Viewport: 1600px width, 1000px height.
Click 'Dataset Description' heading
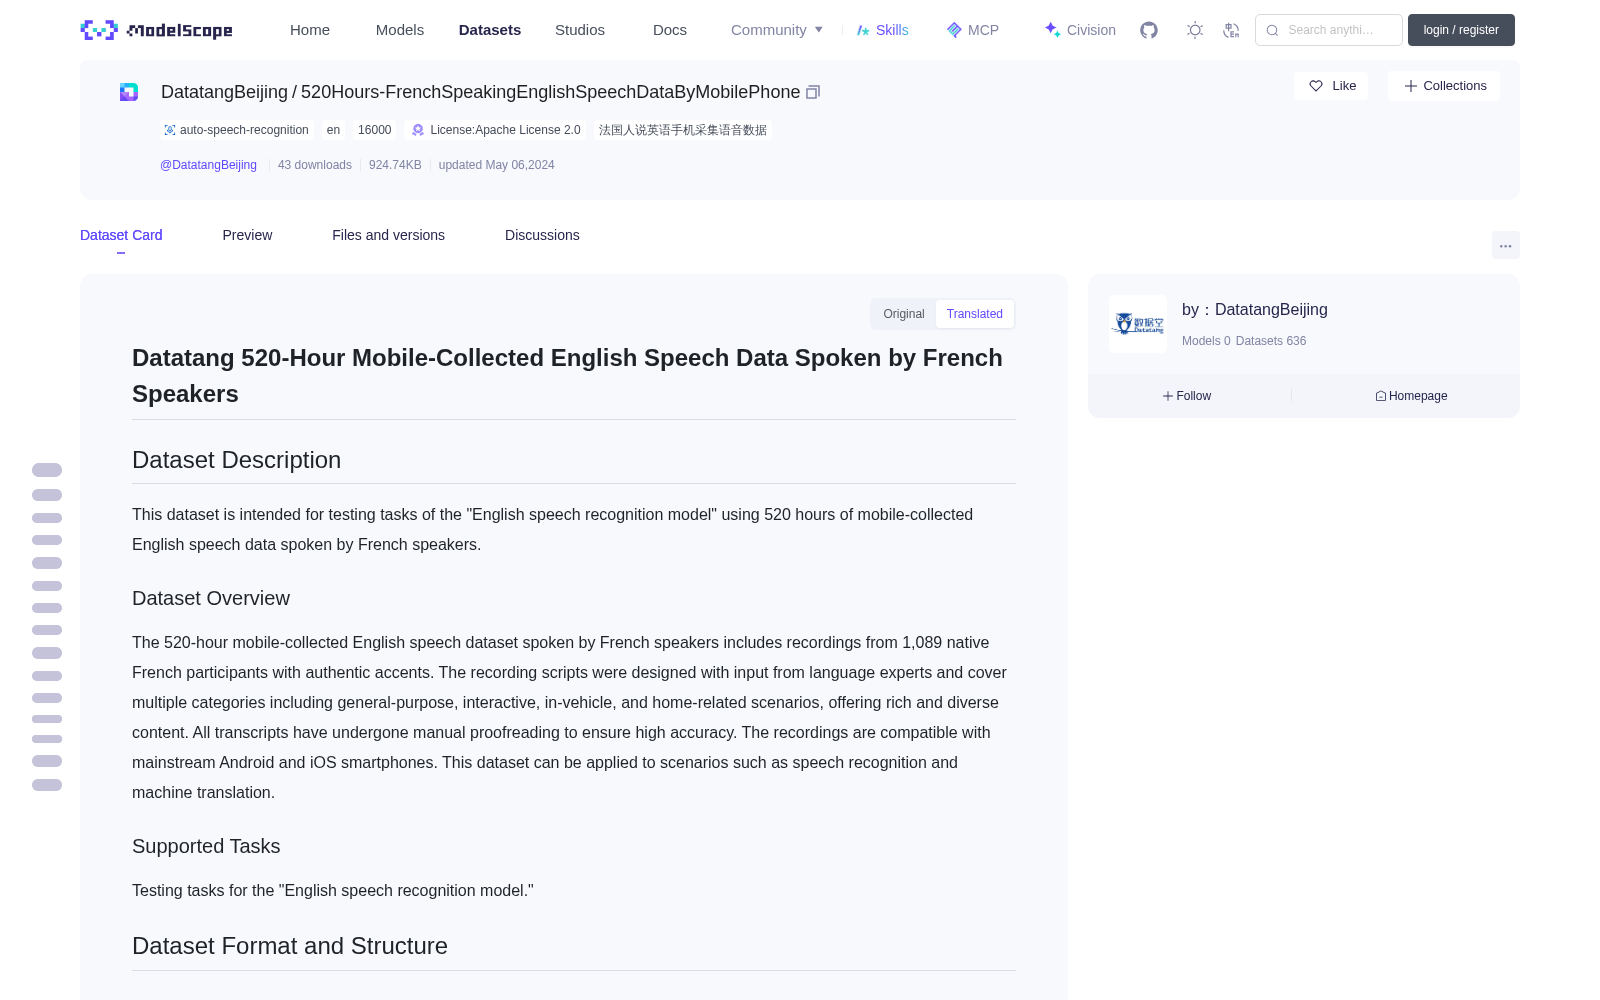coord(236,460)
